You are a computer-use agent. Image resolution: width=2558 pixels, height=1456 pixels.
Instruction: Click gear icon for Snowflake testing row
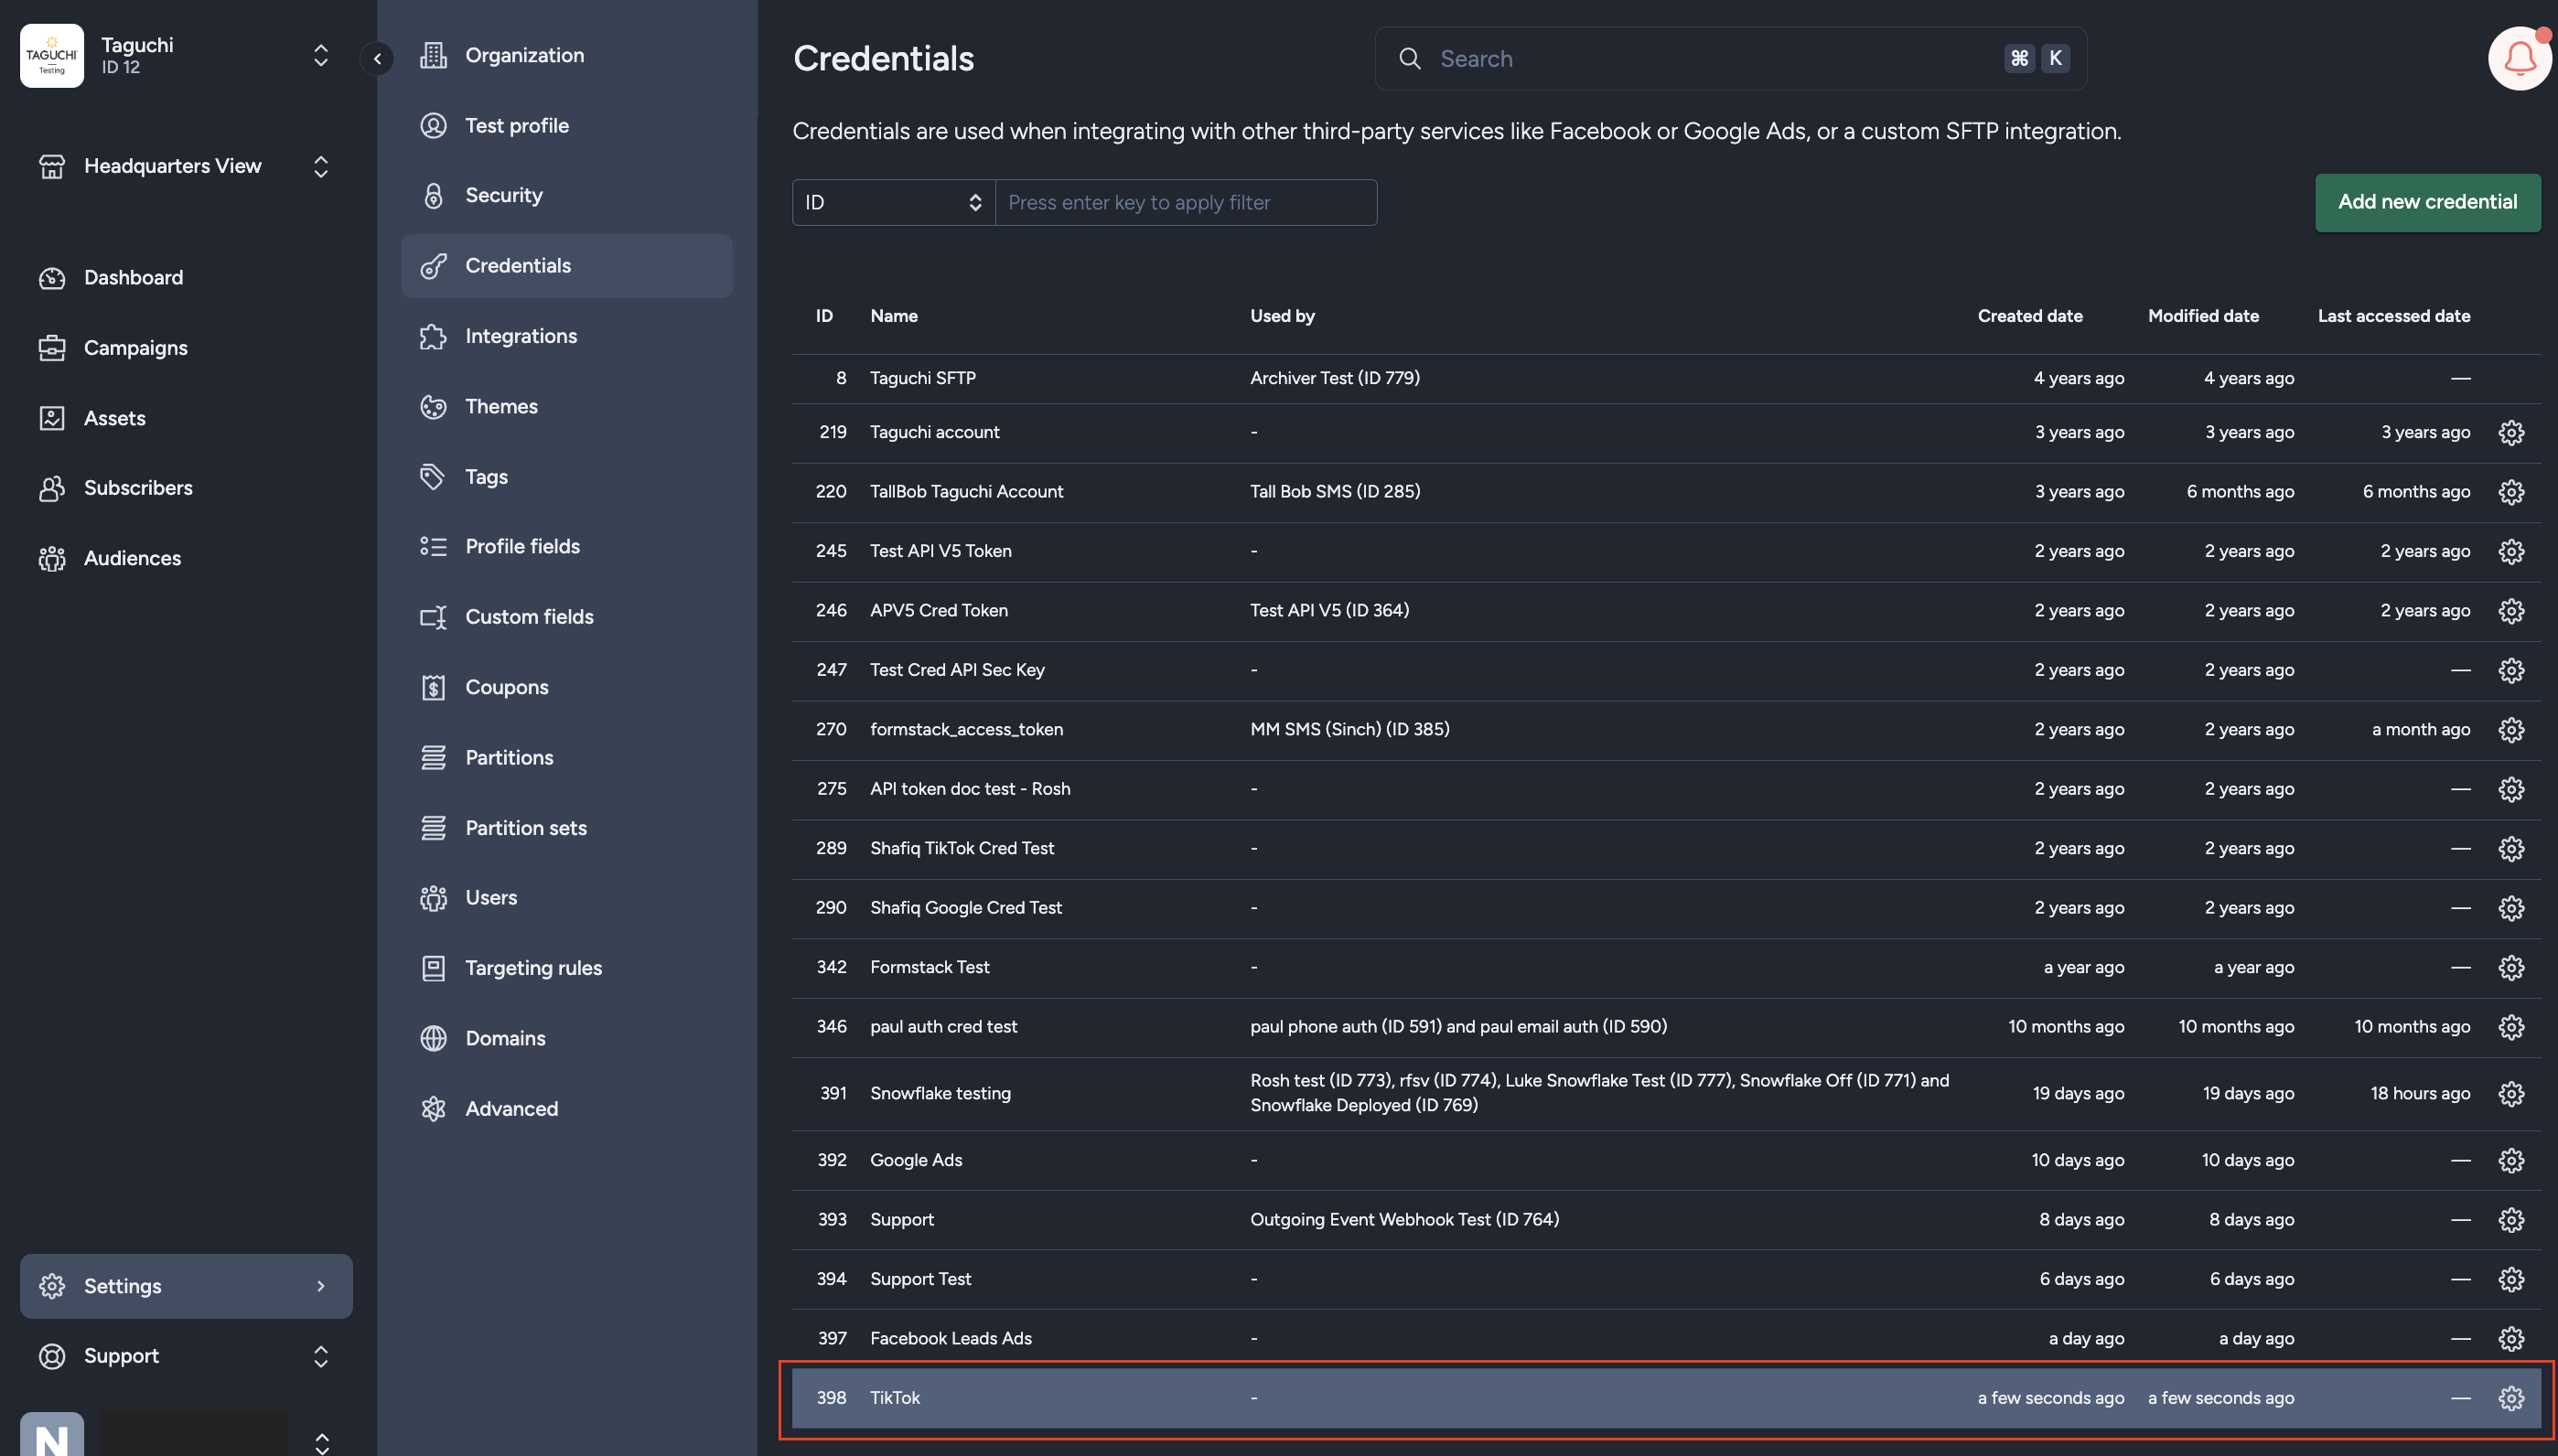(x=2511, y=1093)
